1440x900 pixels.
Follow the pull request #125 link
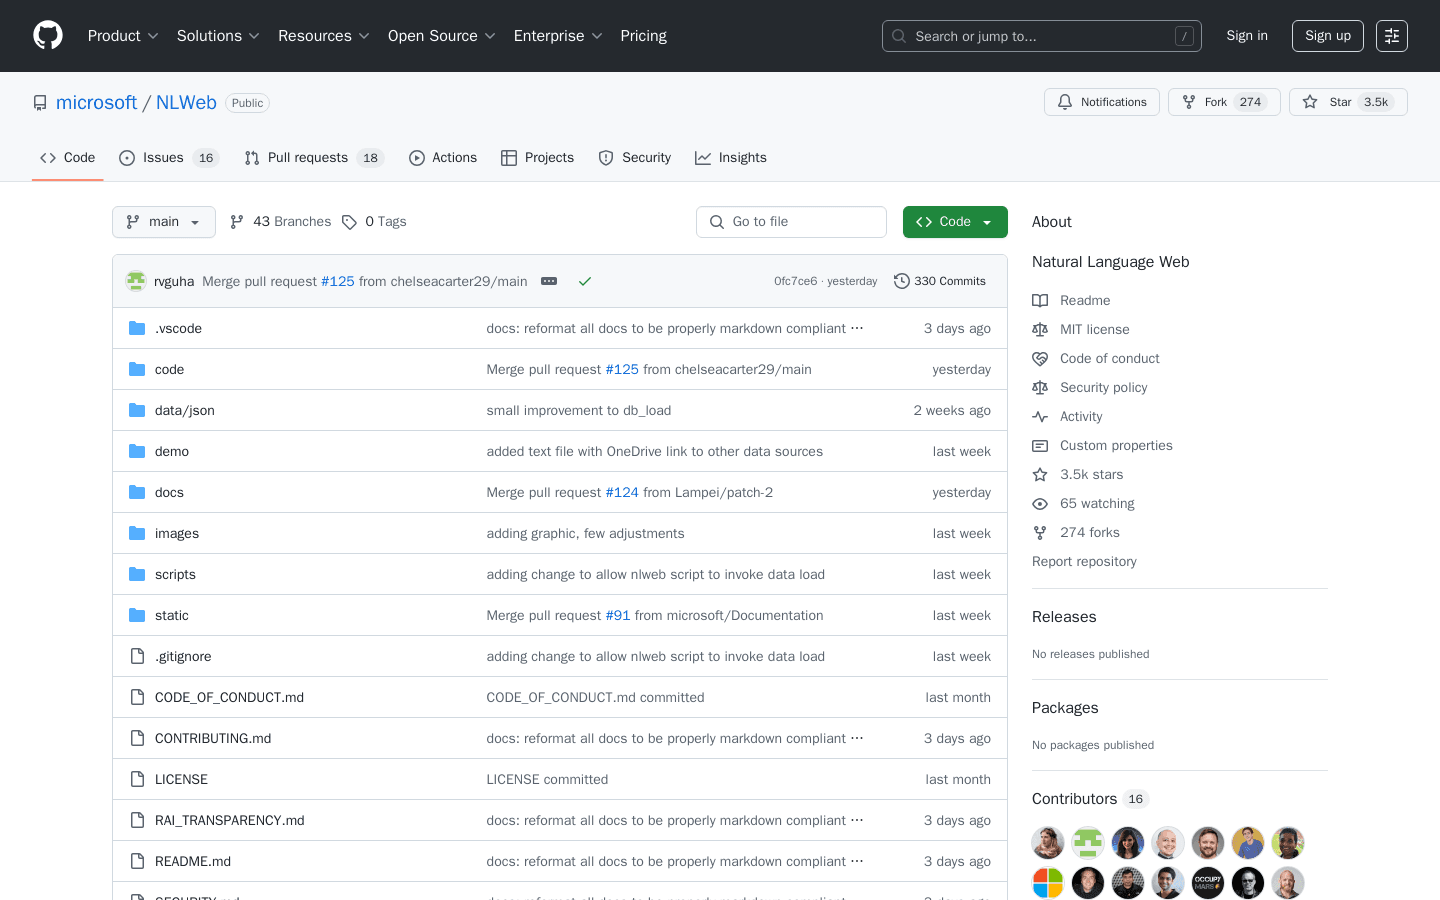(x=337, y=281)
